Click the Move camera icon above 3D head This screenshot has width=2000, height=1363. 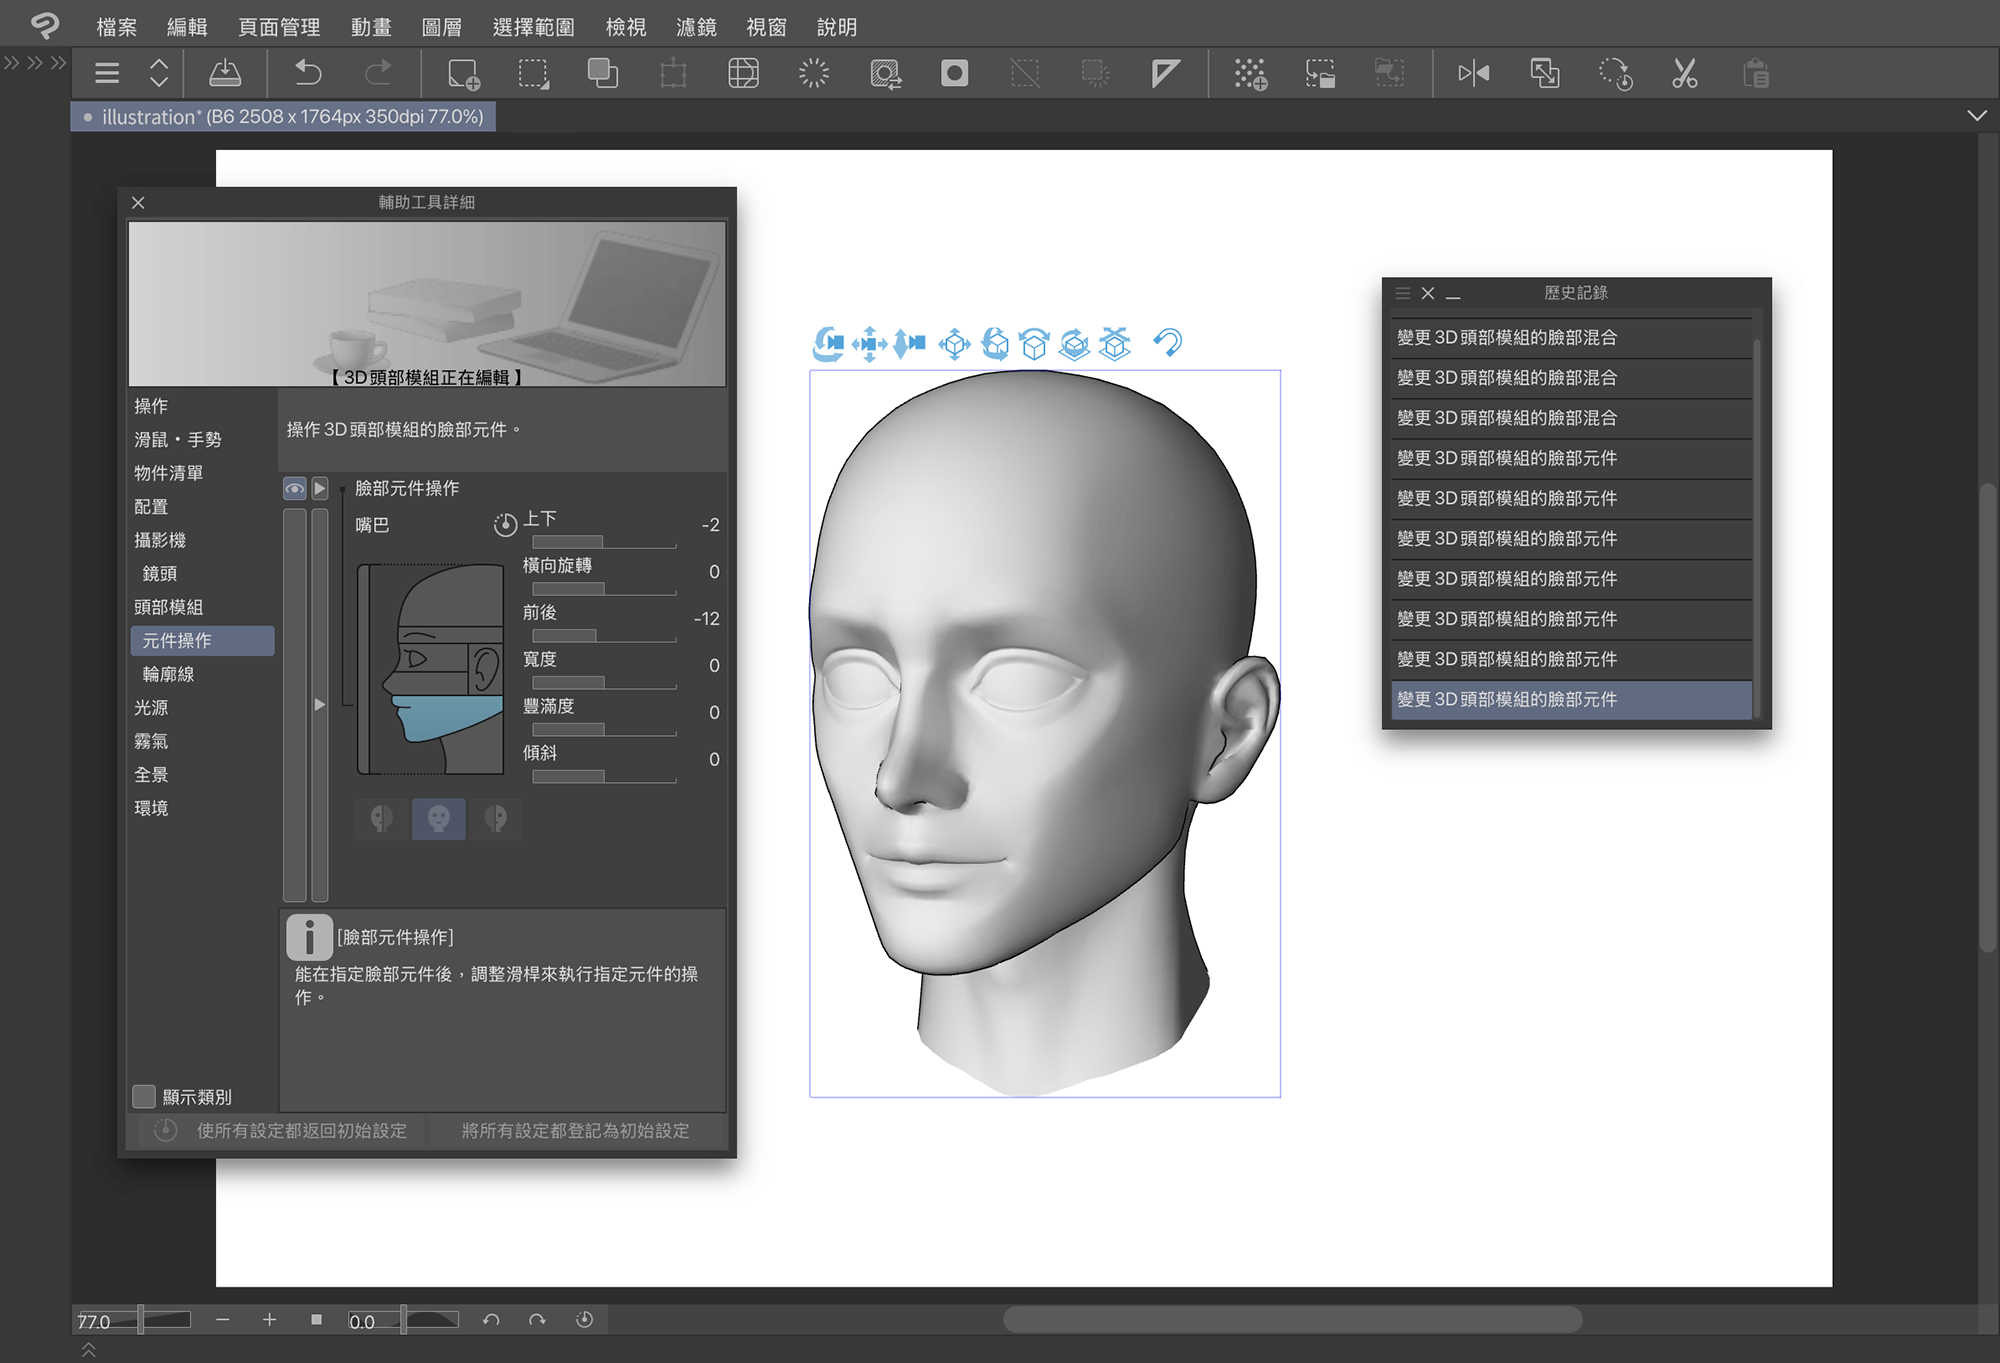869,344
